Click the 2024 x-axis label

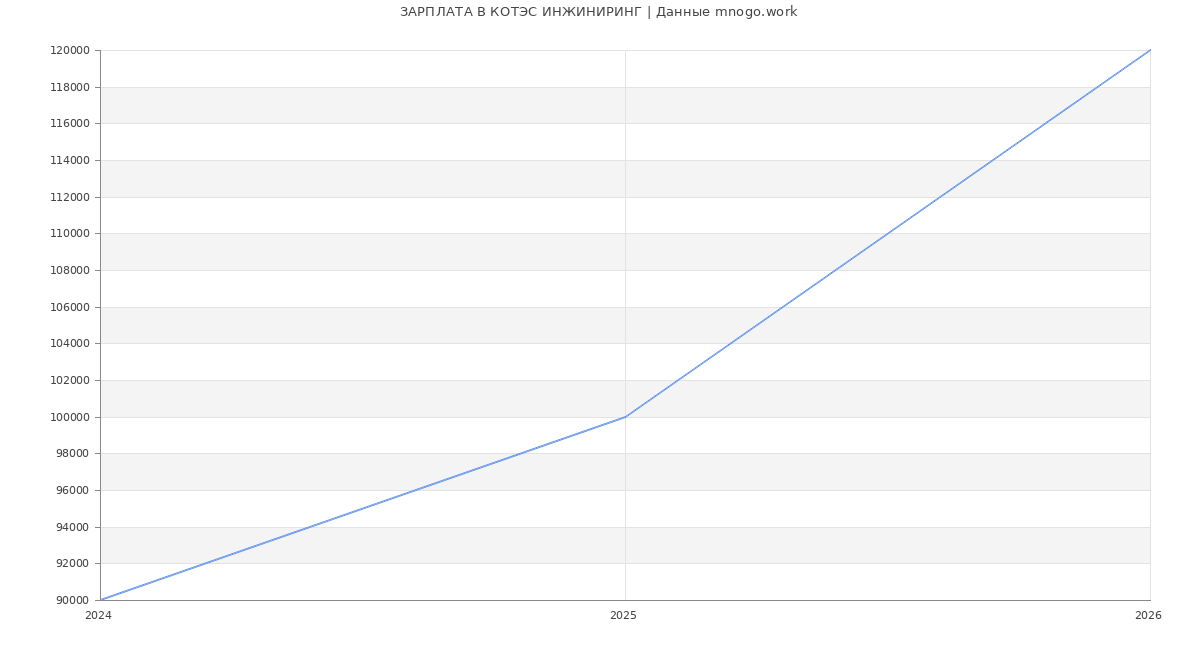tap(98, 616)
